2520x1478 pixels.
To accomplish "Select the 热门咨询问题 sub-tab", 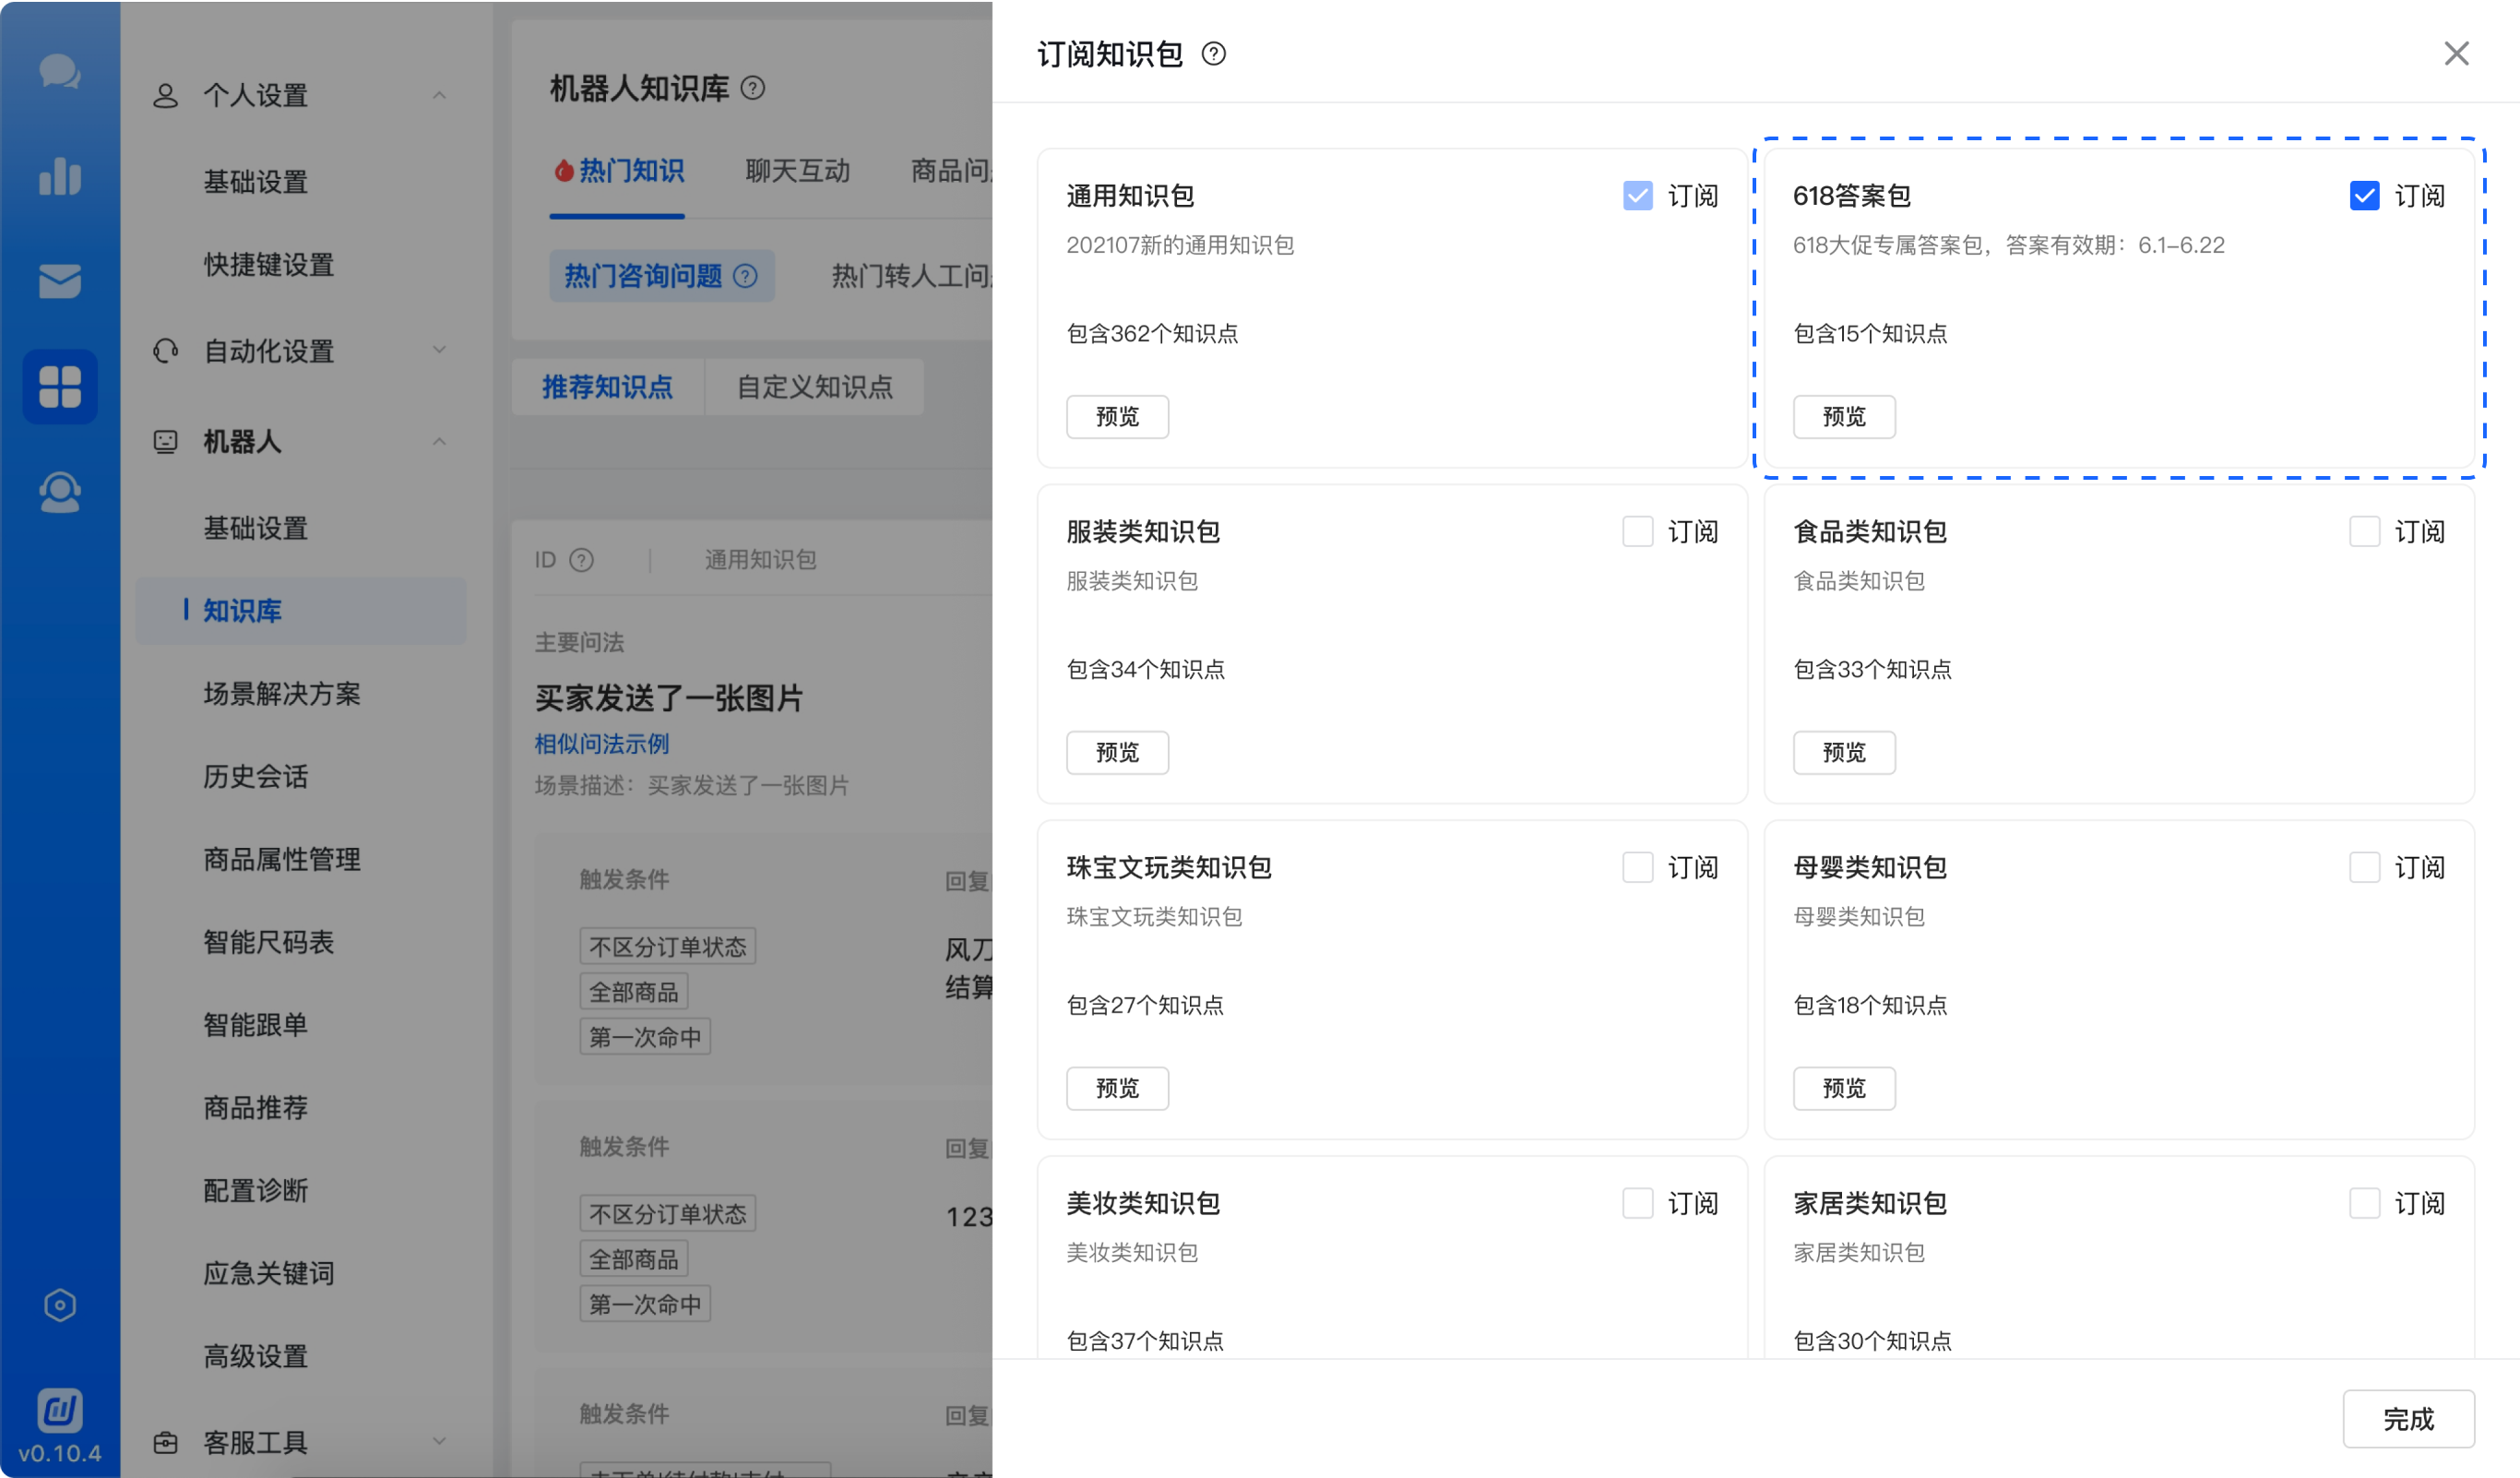I will [x=661, y=276].
